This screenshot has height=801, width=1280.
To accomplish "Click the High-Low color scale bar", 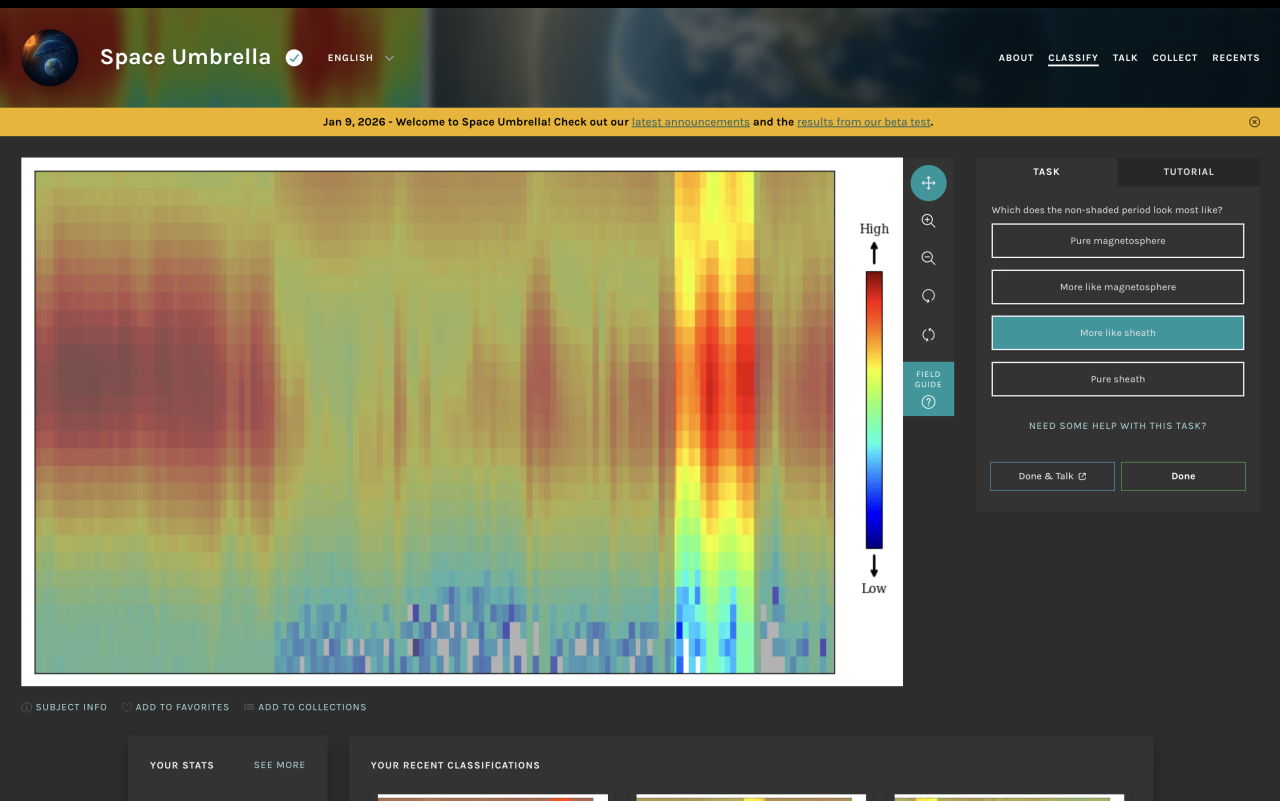I will [874, 410].
